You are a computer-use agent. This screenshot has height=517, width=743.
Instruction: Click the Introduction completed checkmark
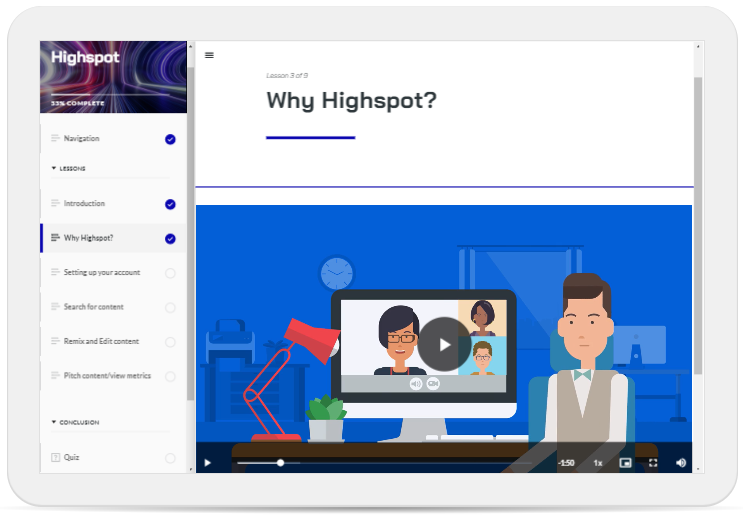pyautogui.click(x=170, y=204)
